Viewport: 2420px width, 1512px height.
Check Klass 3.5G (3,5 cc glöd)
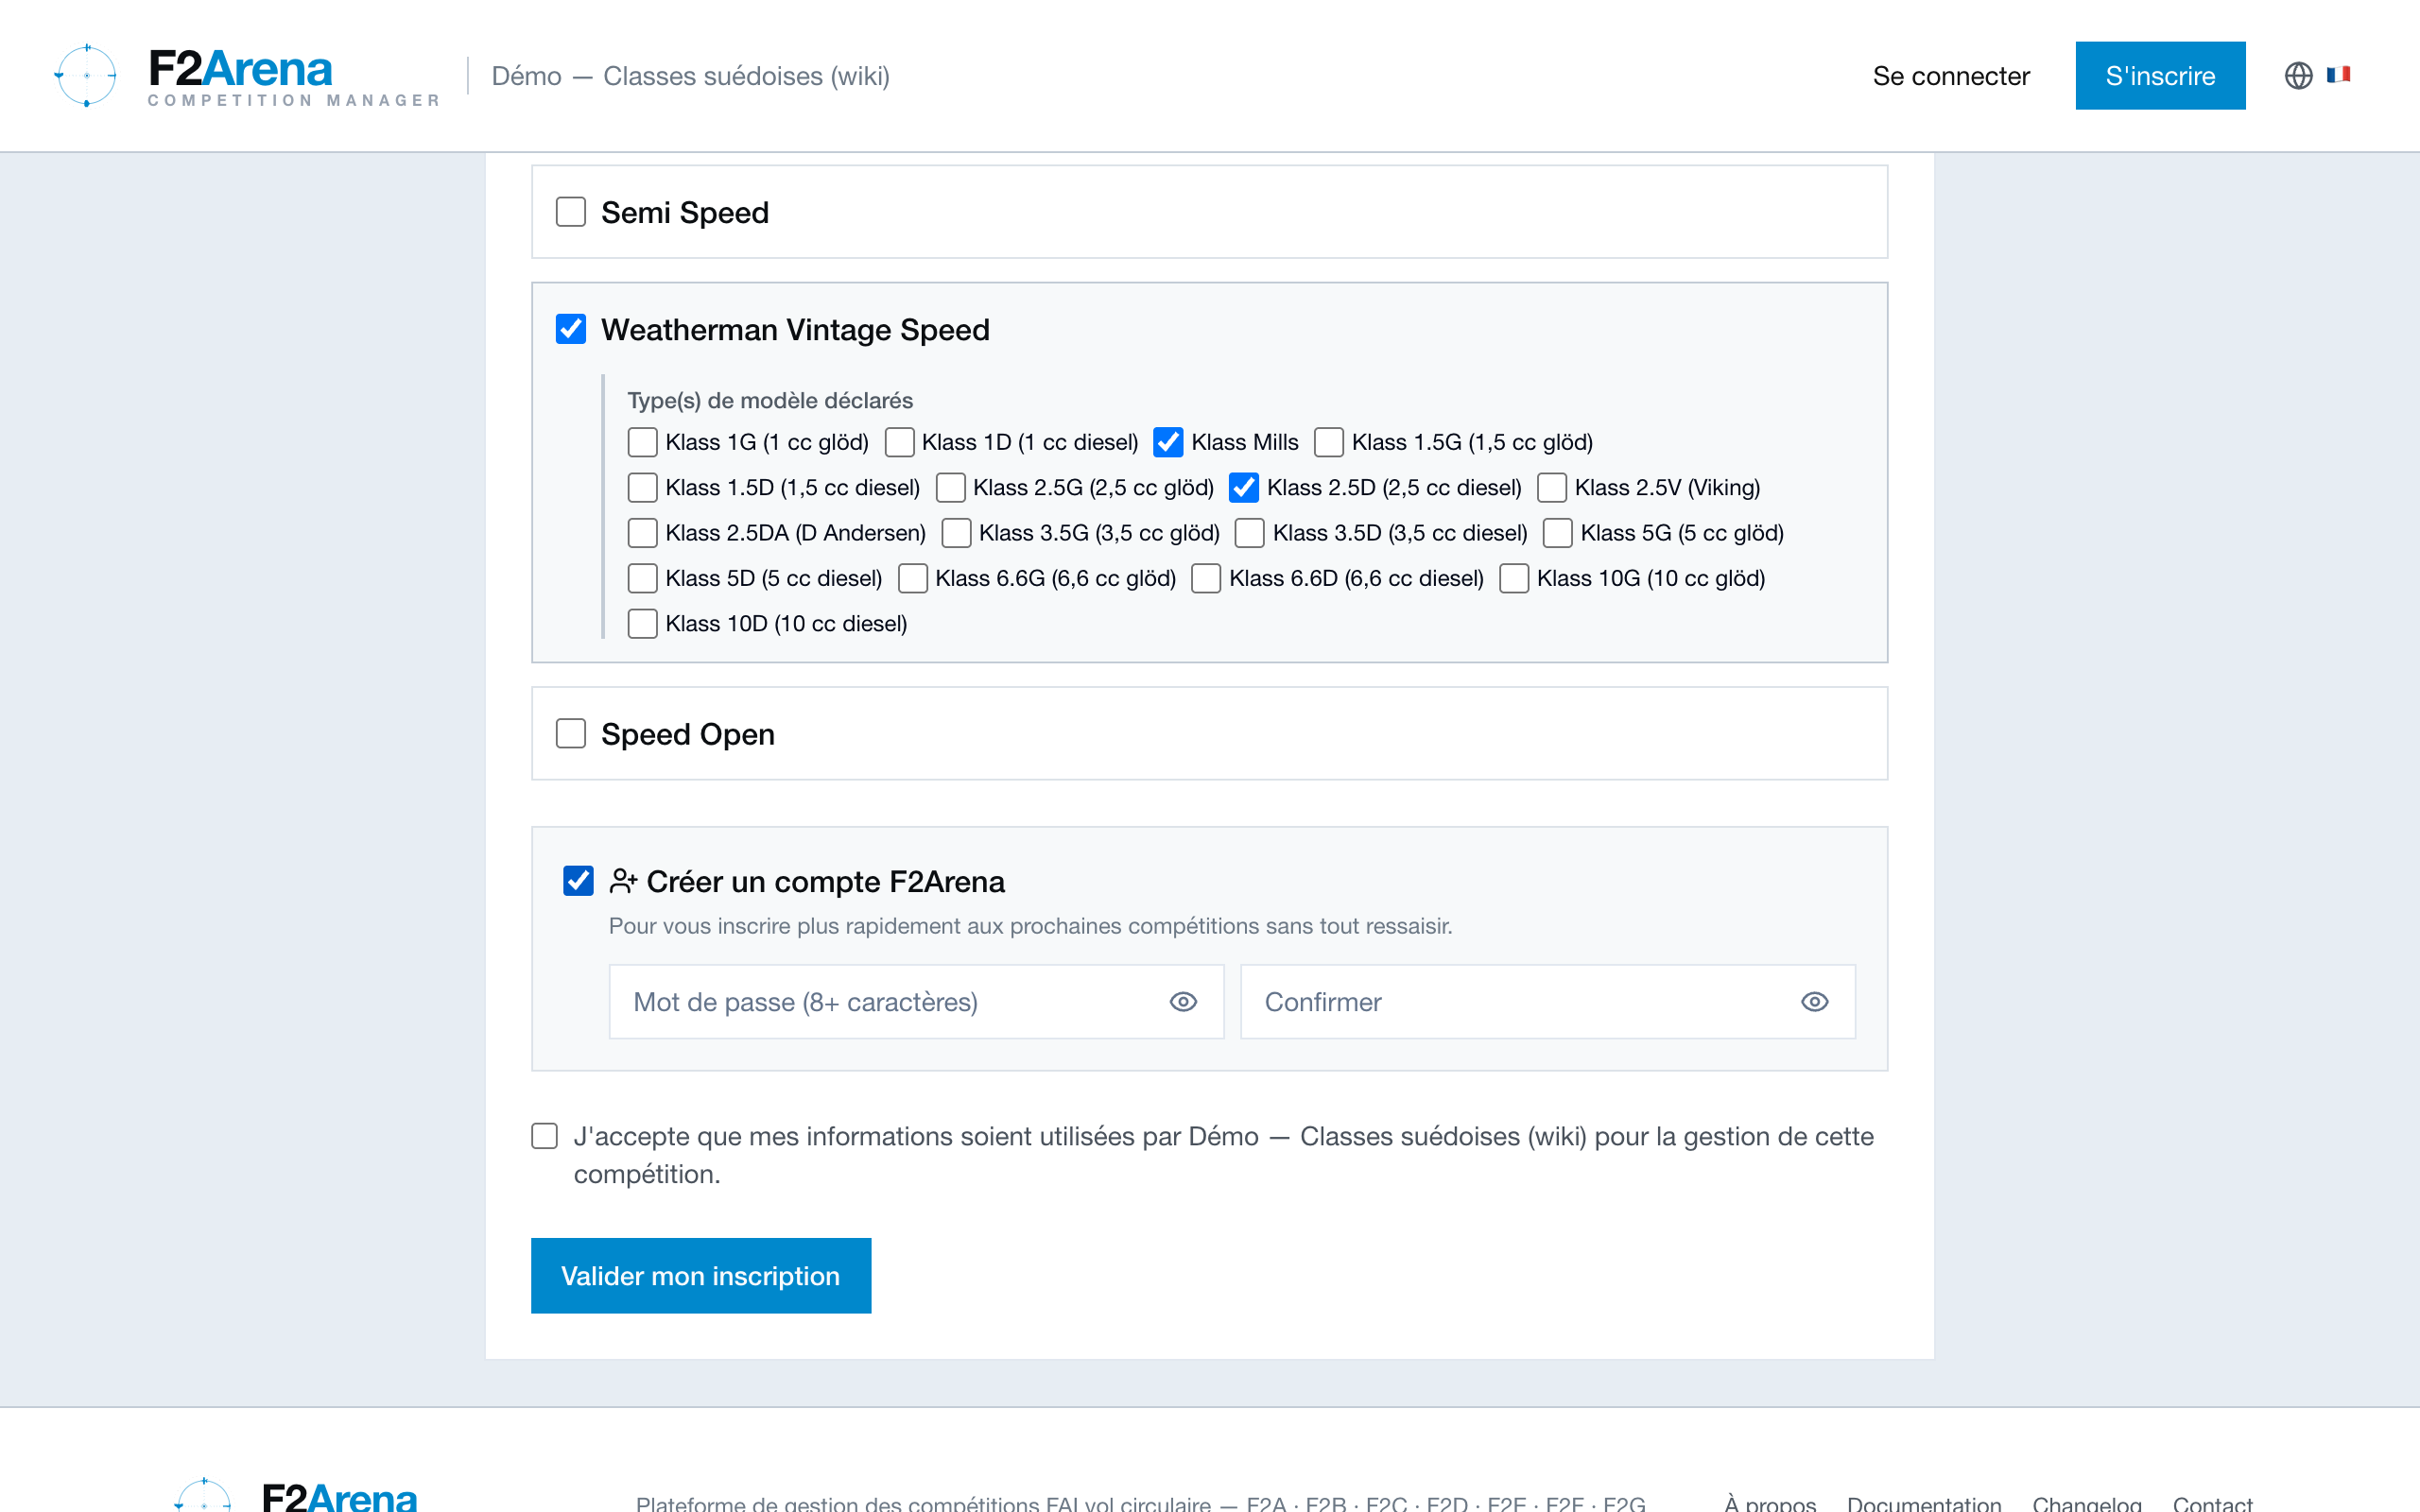tap(956, 533)
